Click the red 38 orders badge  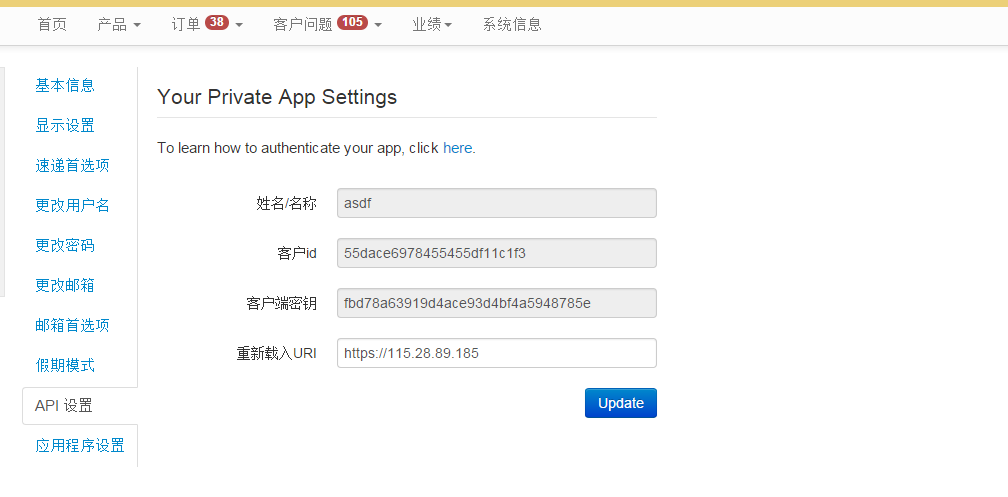point(217,23)
